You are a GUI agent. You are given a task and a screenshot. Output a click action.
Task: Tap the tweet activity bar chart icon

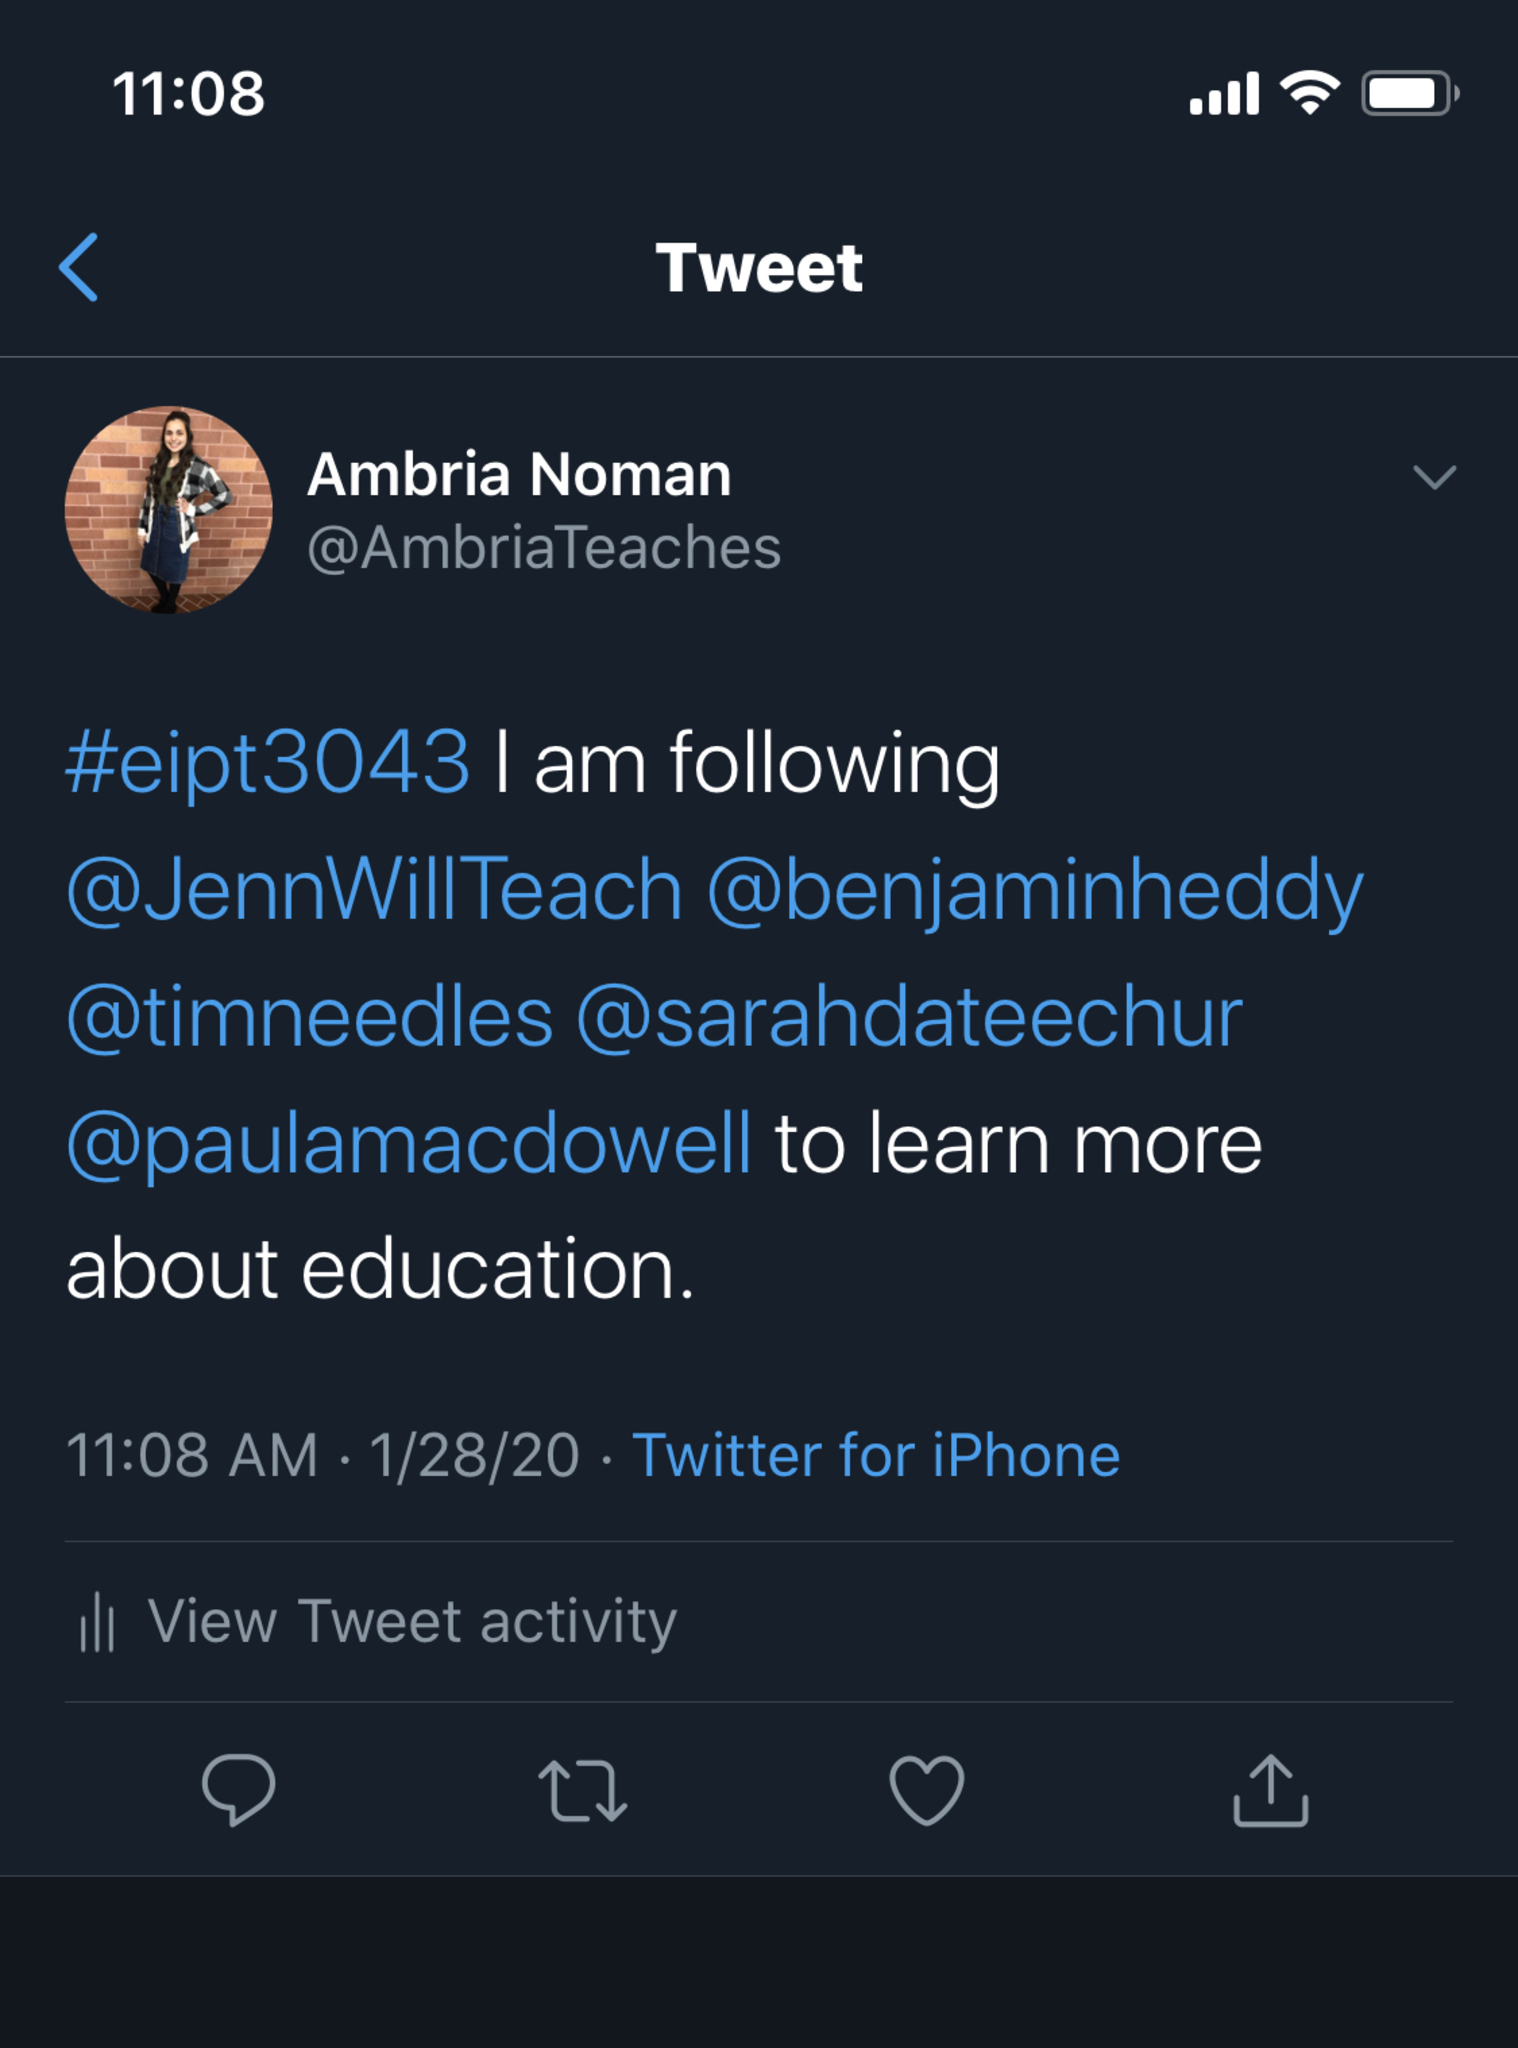97,1621
